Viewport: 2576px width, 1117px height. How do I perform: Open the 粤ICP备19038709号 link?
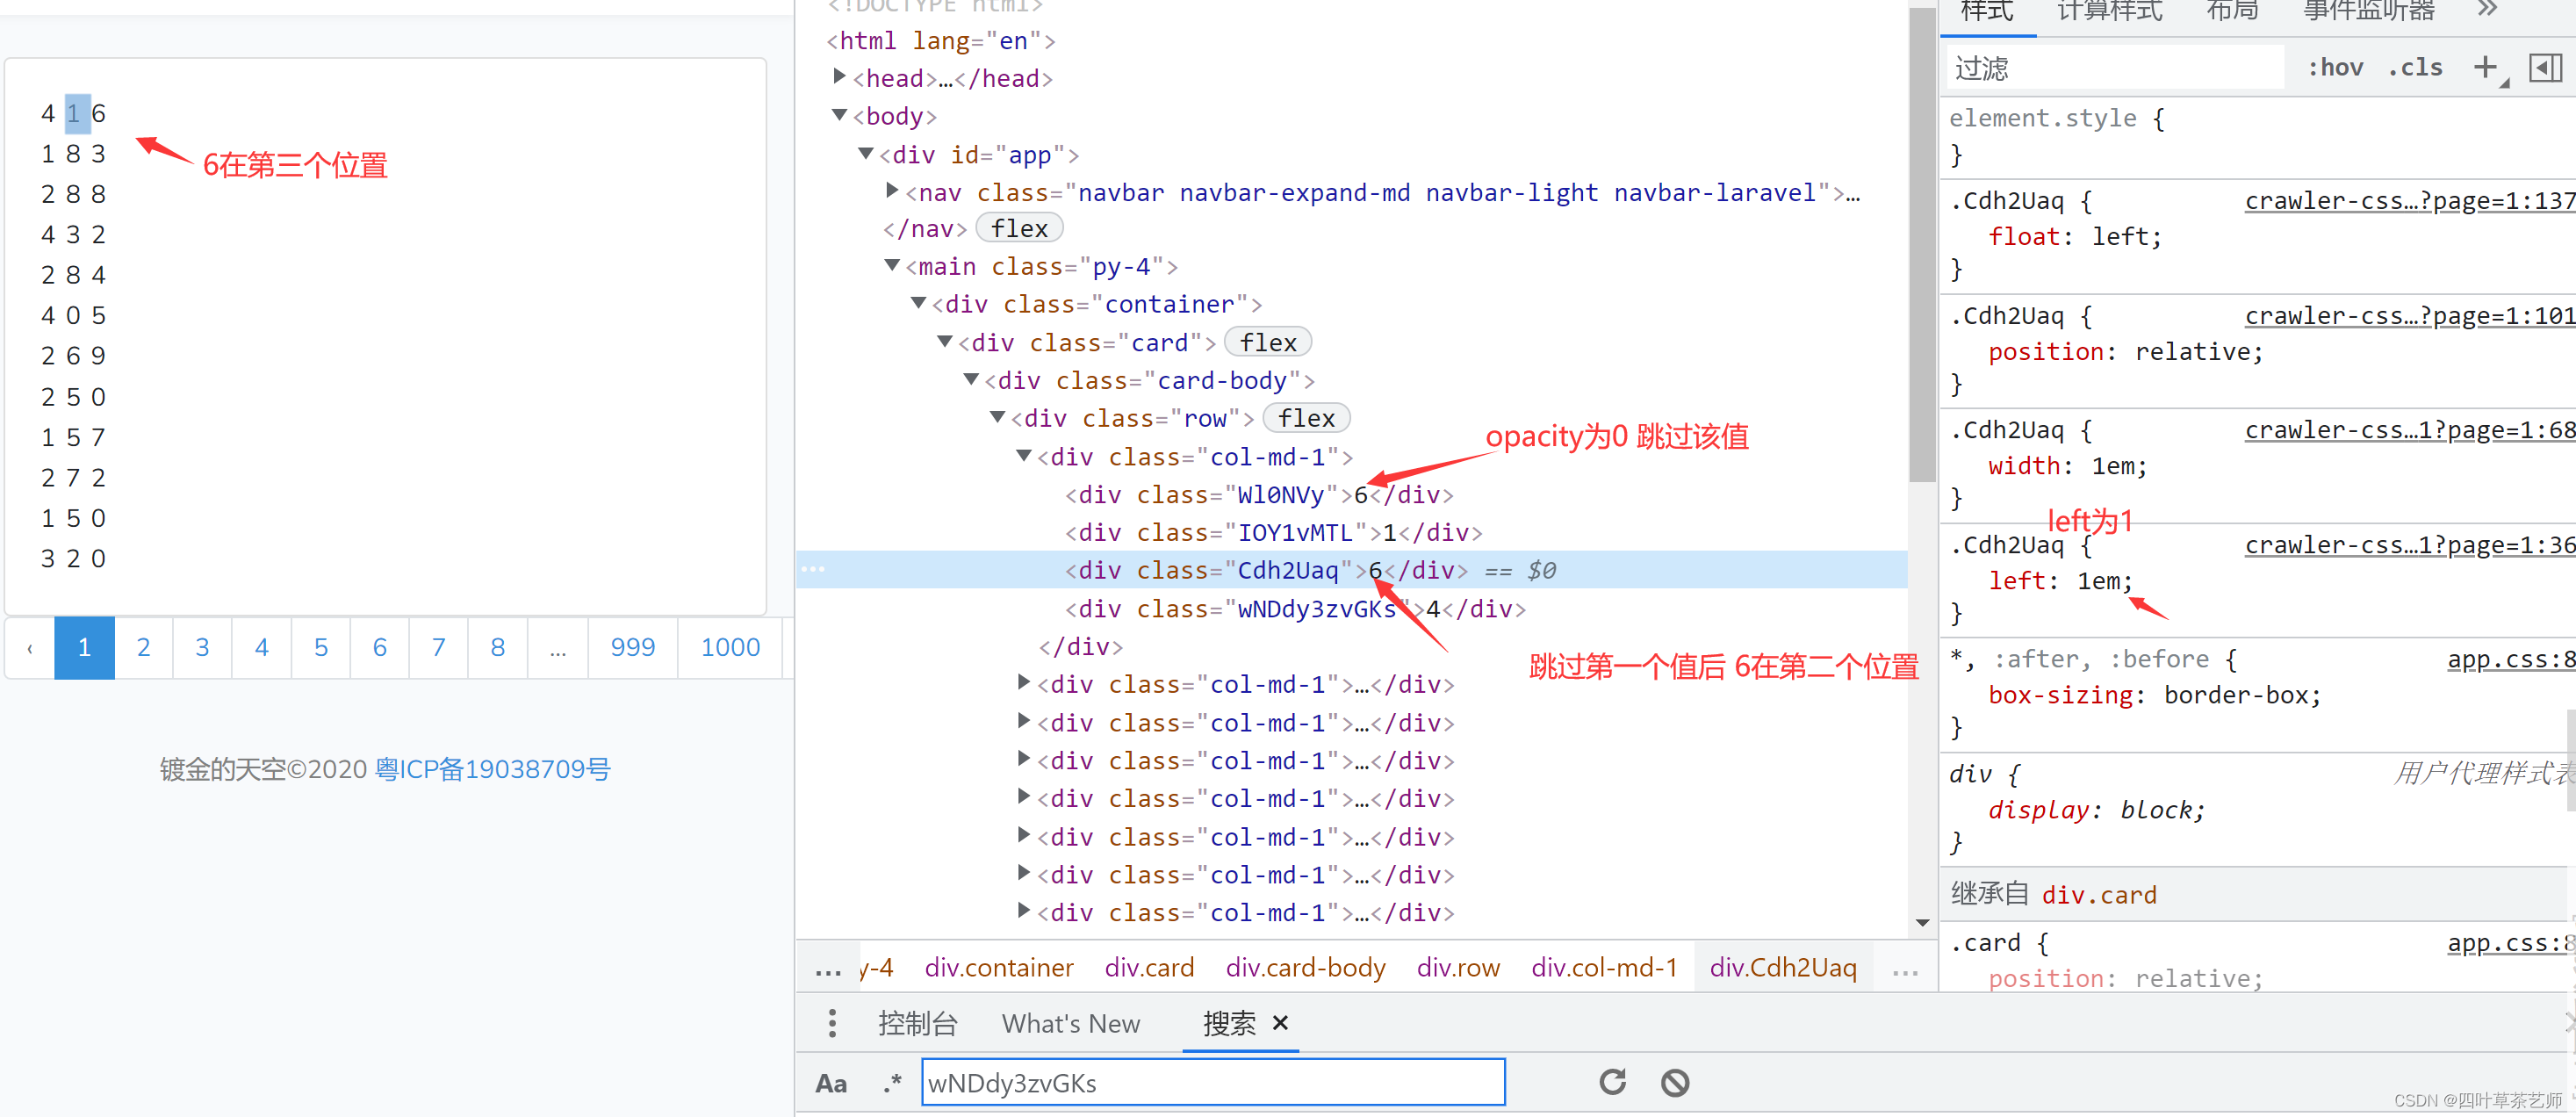[x=492, y=768]
